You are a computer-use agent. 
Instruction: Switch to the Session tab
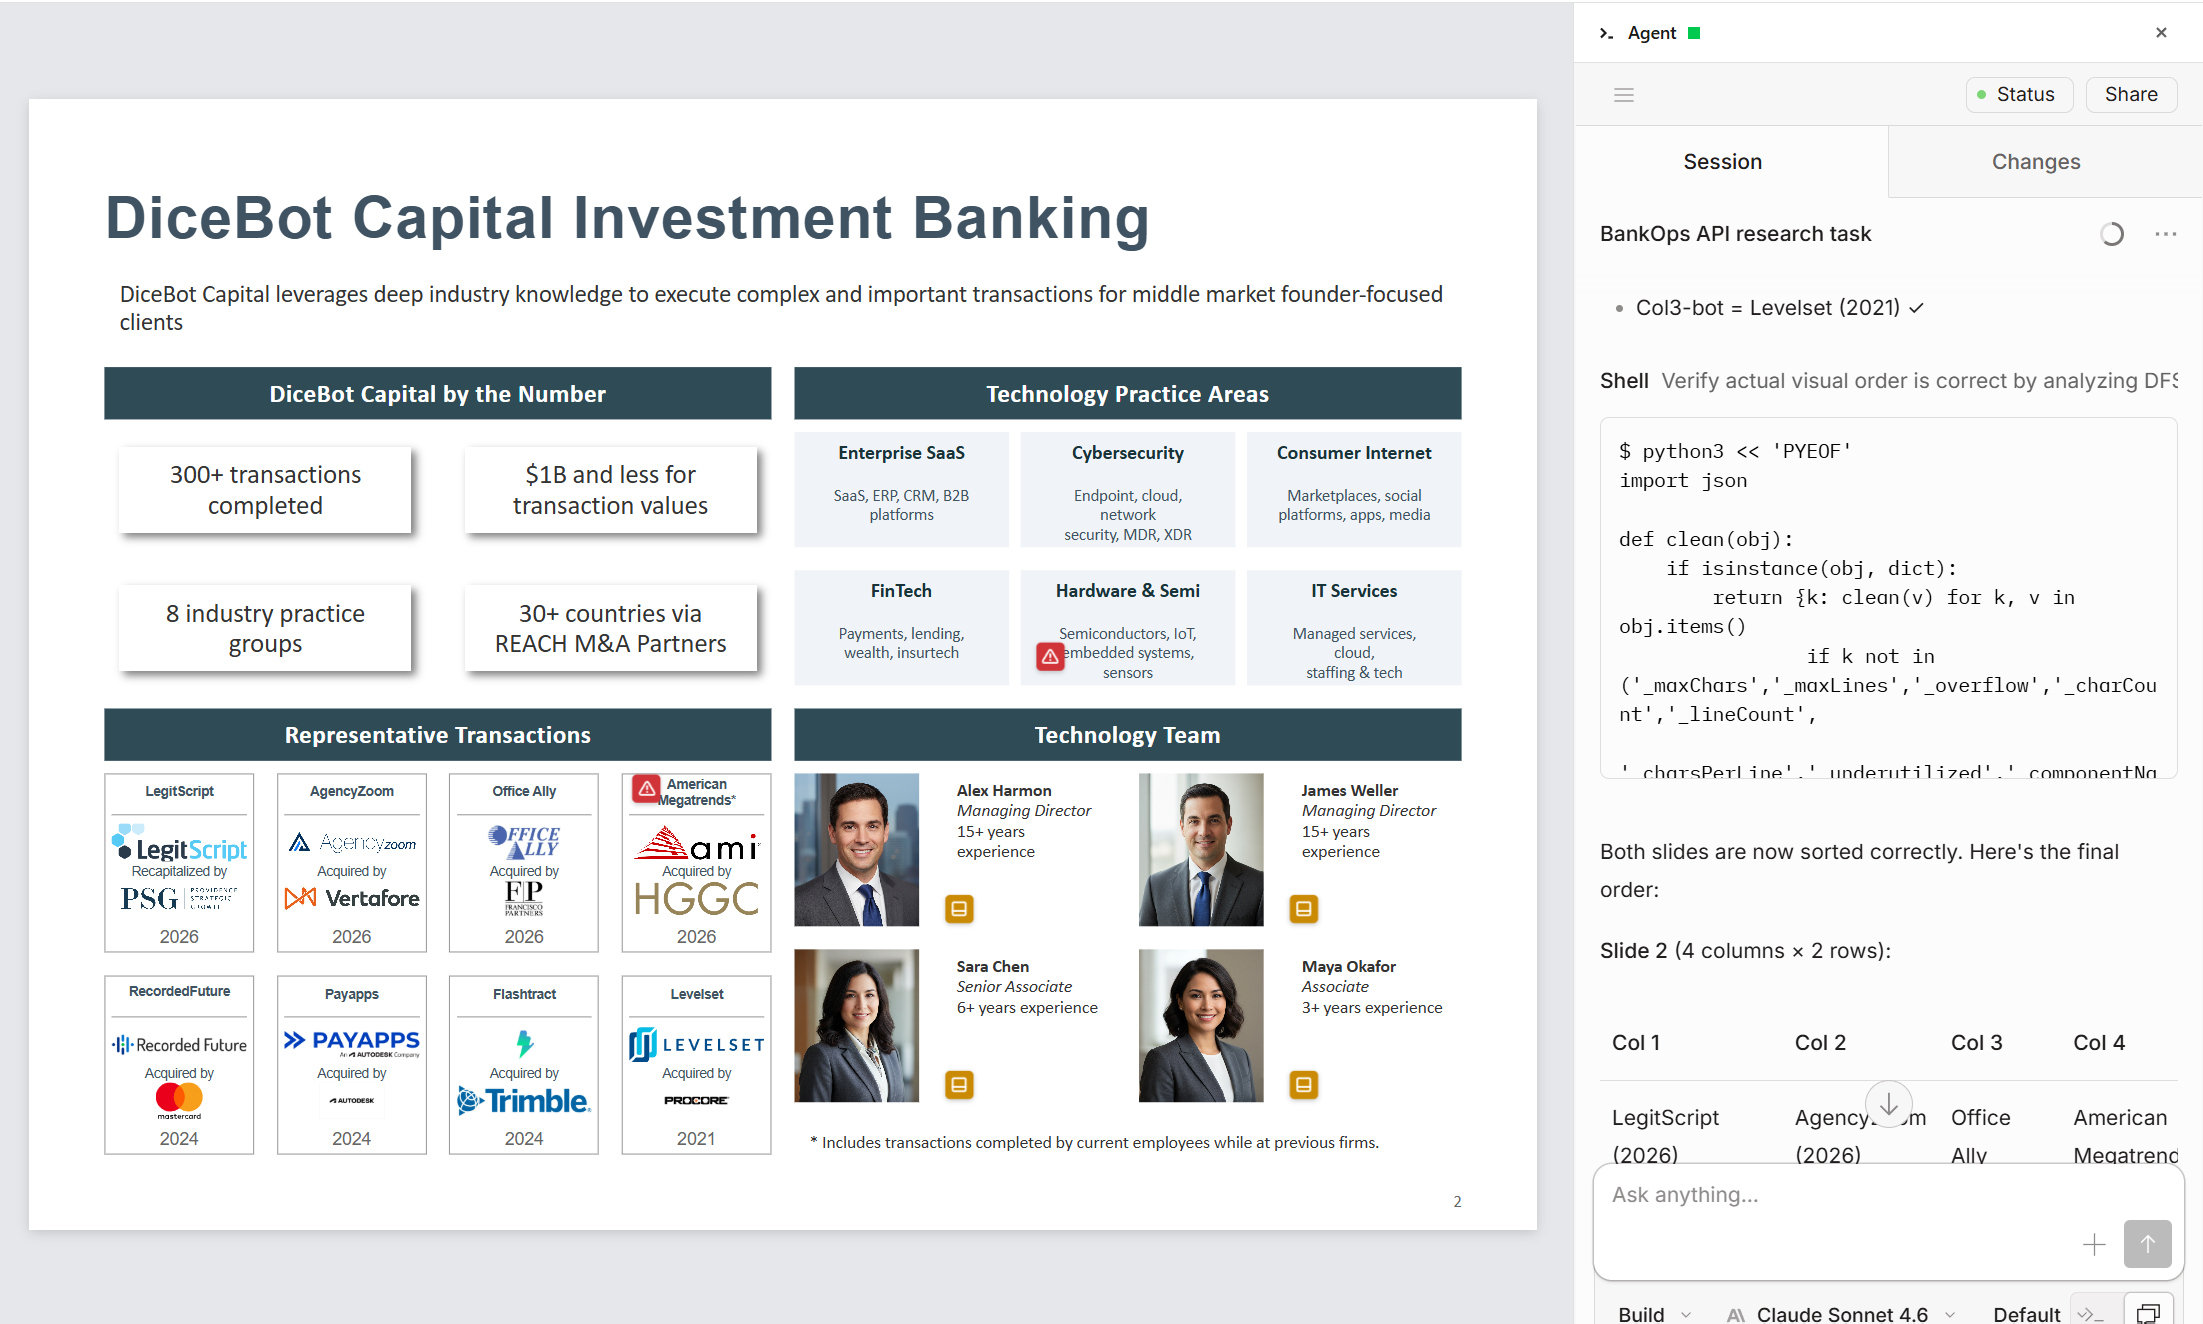[1722, 162]
